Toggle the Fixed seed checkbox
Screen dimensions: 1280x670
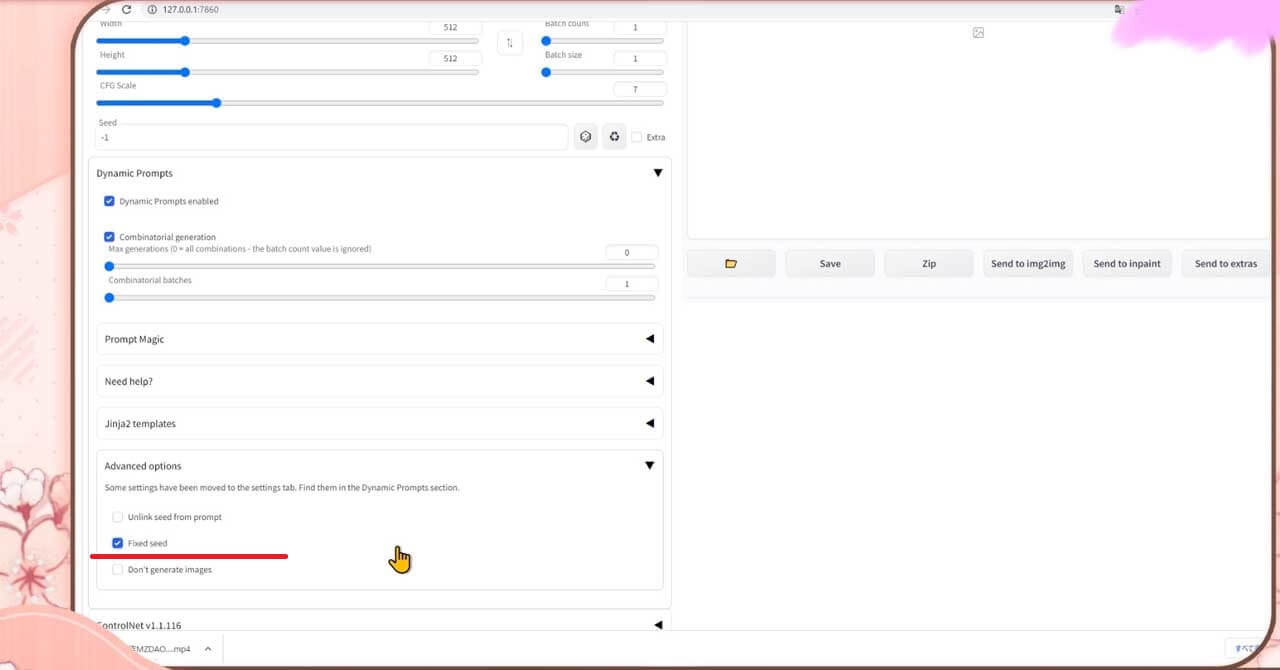(x=118, y=543)
